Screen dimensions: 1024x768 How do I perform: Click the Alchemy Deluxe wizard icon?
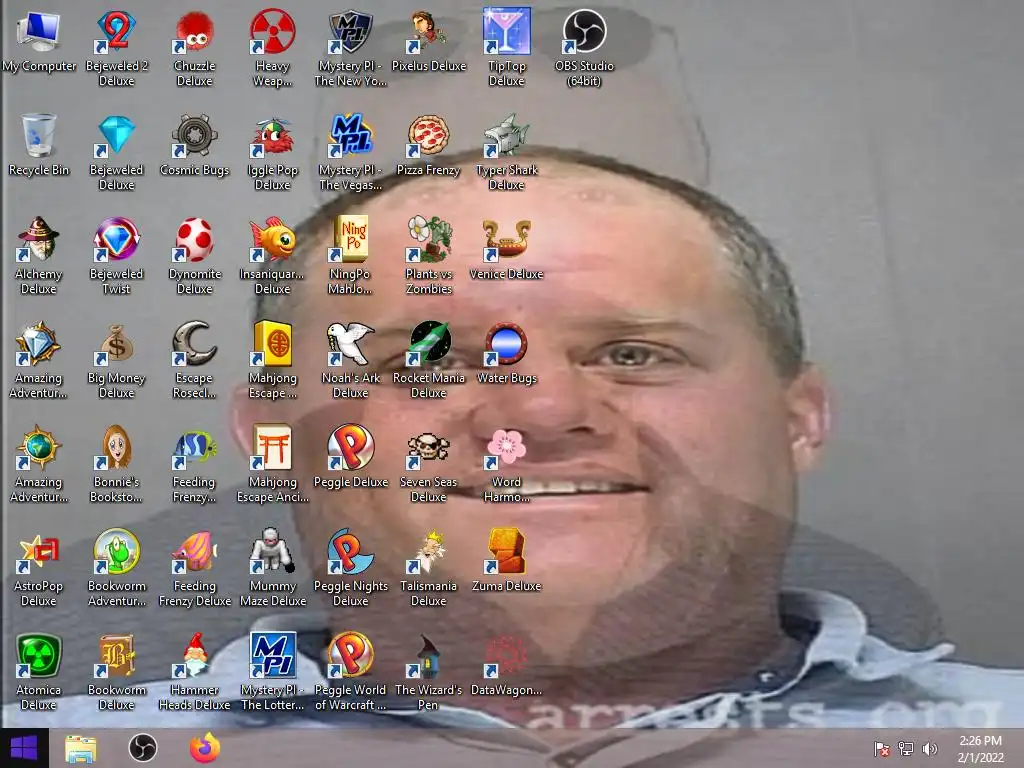[x=39, y=239]
